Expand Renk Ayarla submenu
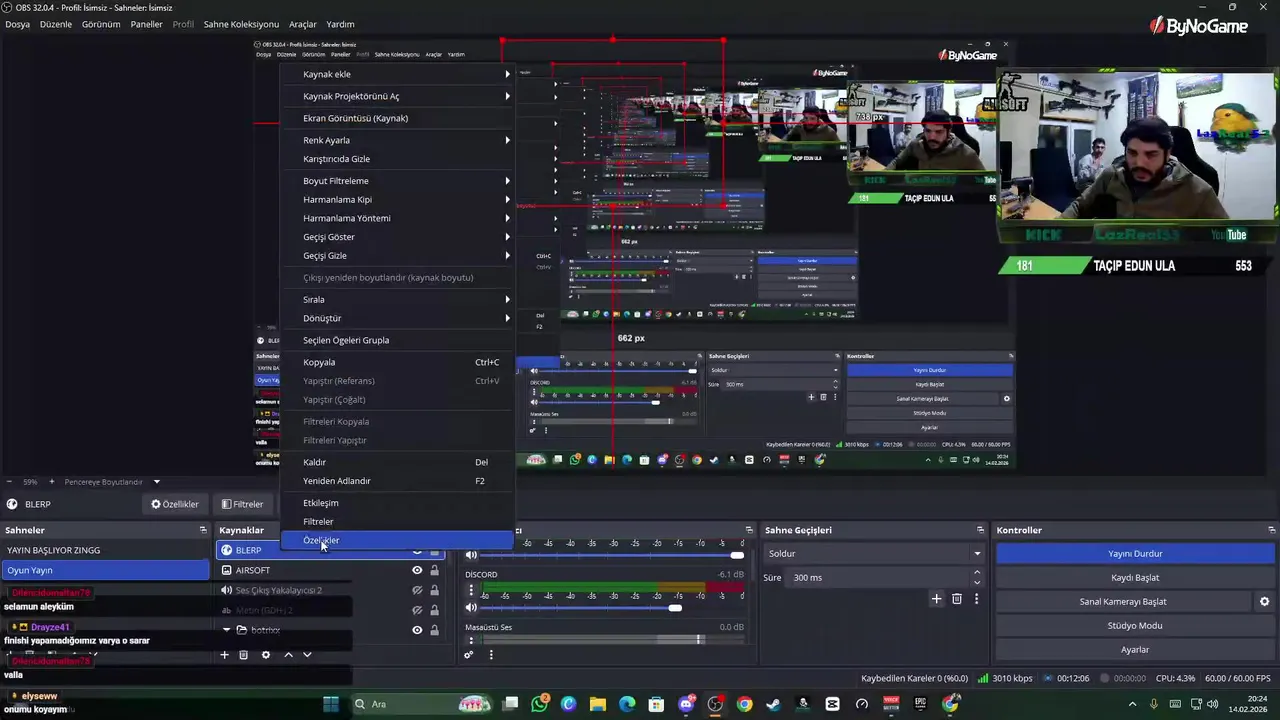Image resolution: width=1280 pixels, height=720 pixels. 398,140
